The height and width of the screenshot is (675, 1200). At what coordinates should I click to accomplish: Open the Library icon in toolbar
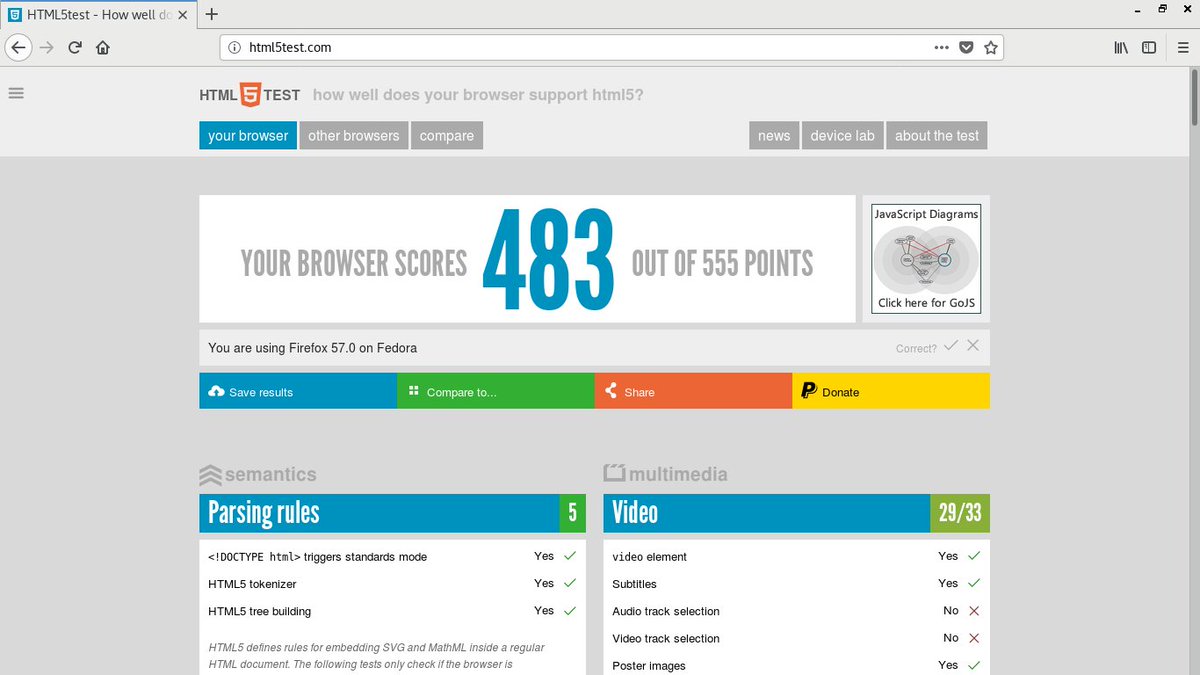click(1121, 47)
